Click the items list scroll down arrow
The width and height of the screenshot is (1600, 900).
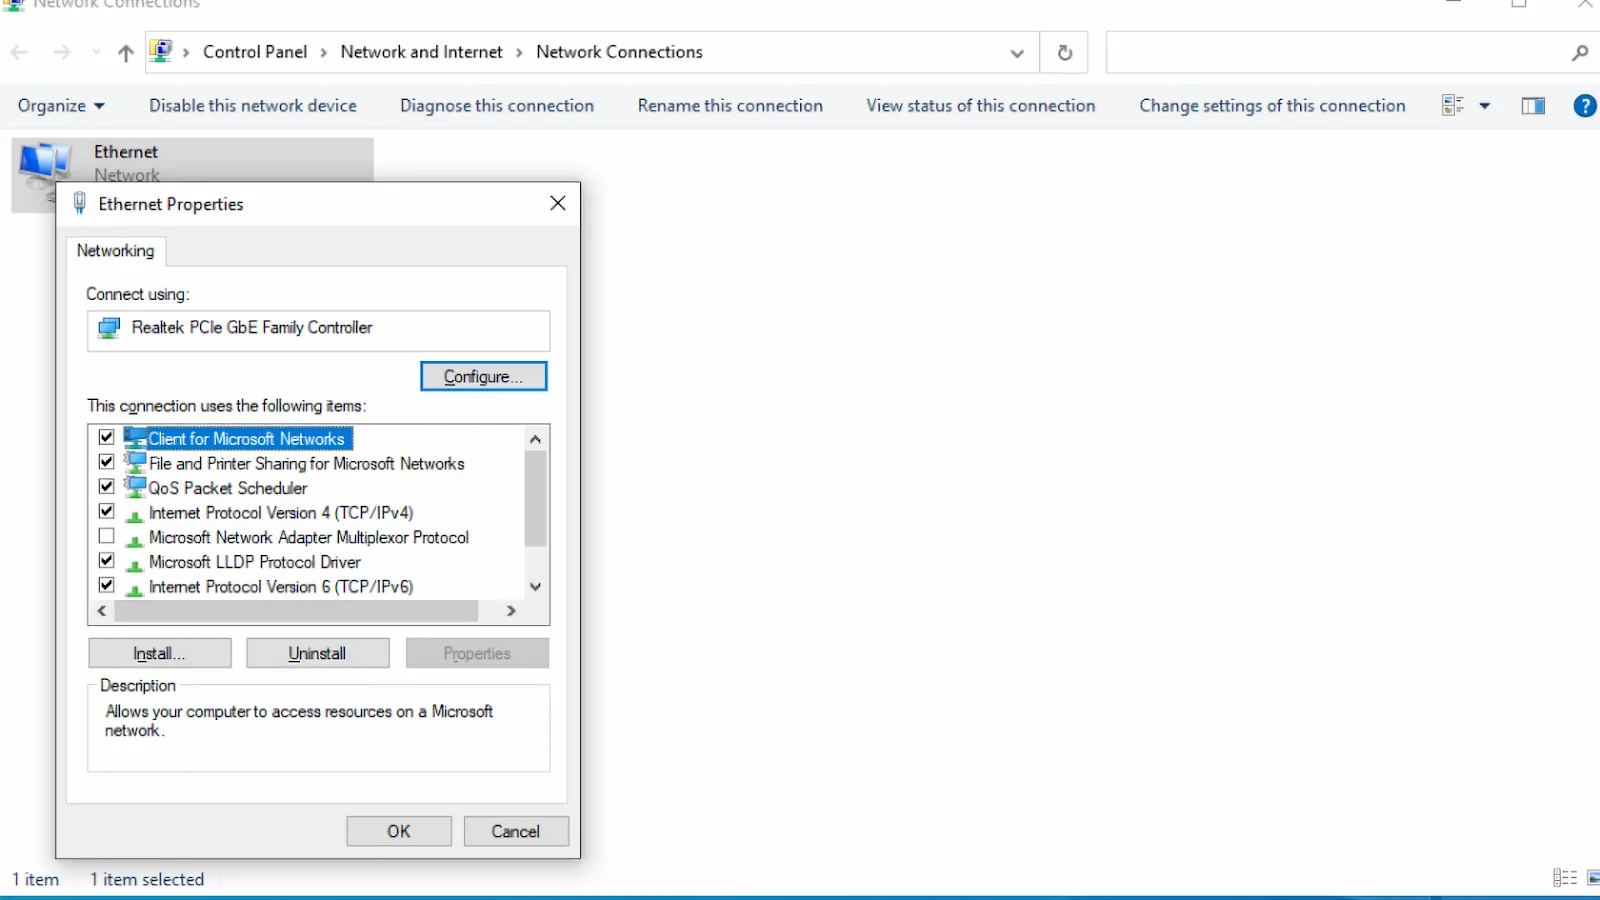536,586
